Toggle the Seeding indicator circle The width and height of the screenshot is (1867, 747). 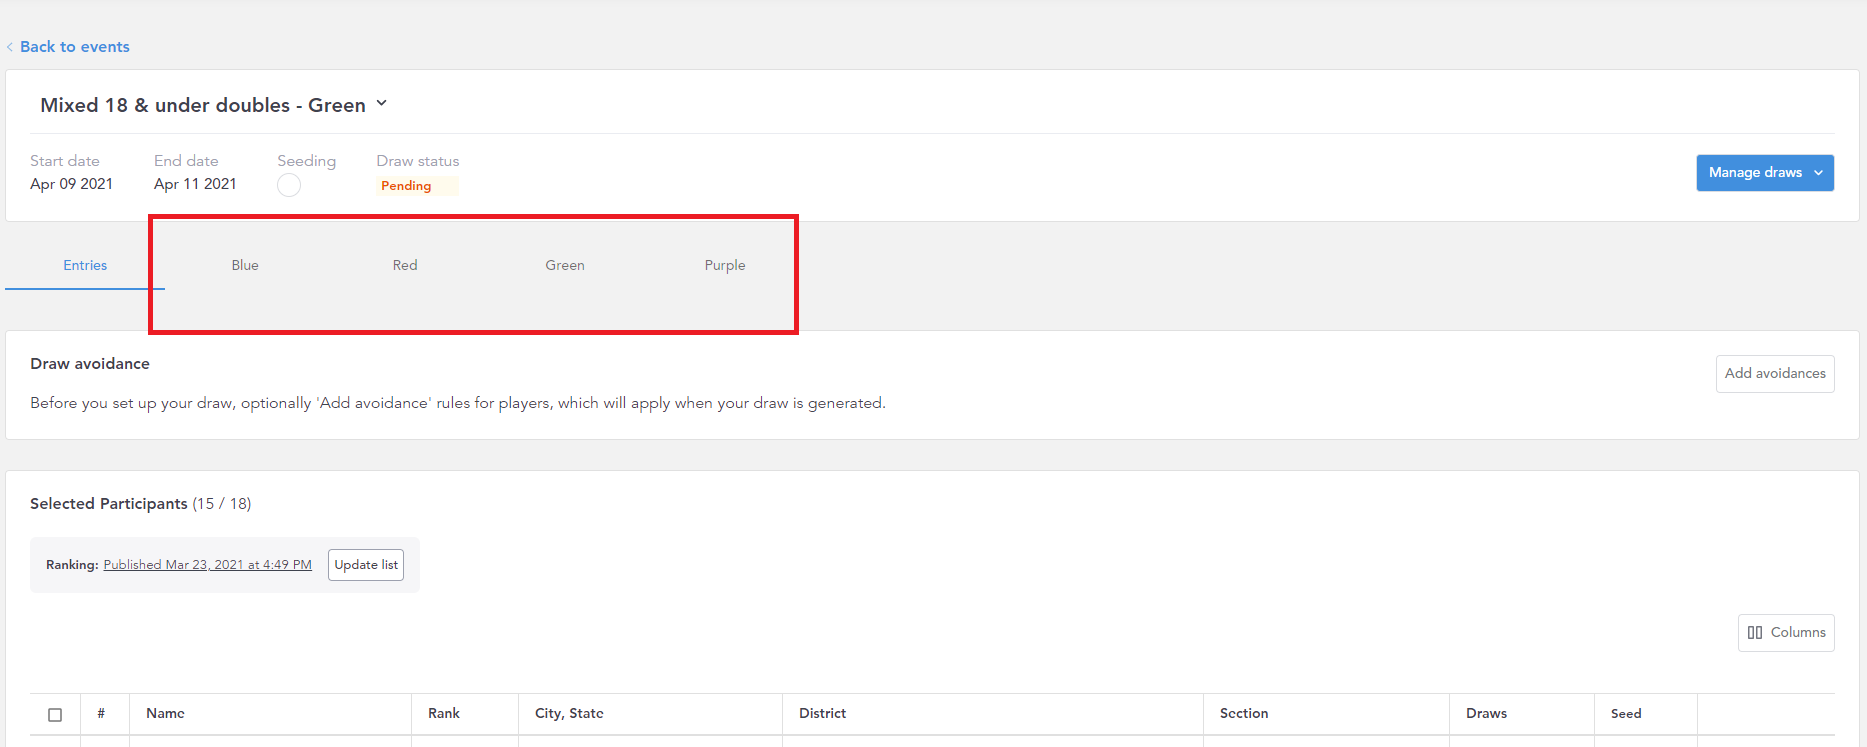tap(289, 185)
